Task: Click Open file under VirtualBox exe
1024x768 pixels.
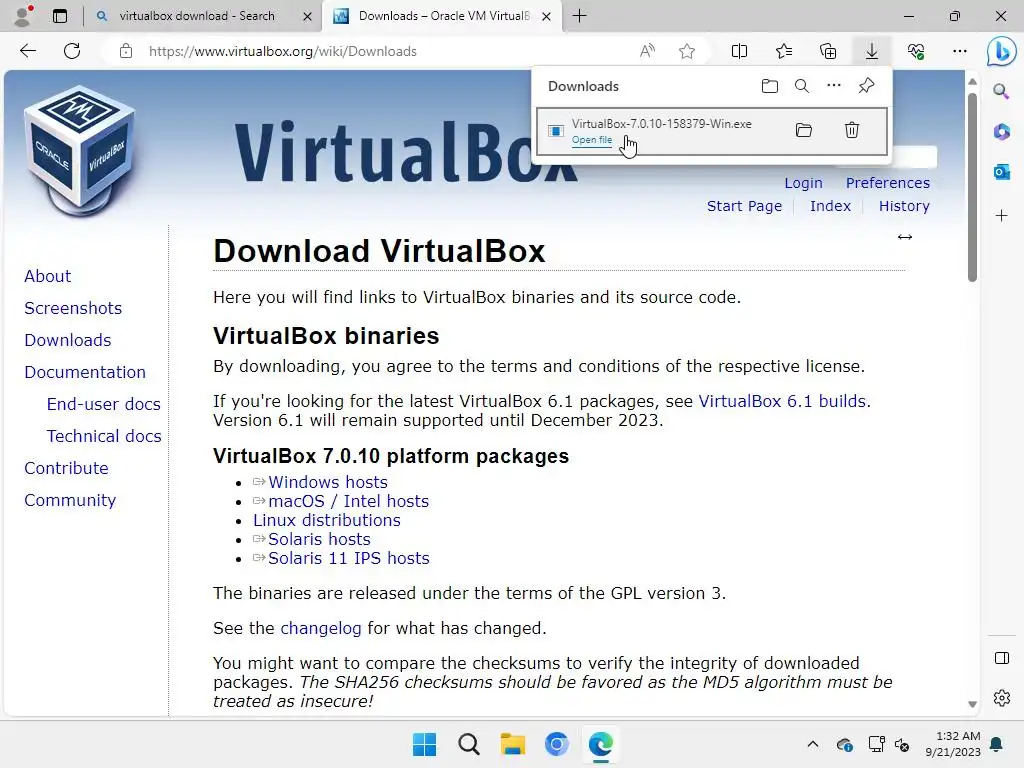Action: (x=592, y=140)
